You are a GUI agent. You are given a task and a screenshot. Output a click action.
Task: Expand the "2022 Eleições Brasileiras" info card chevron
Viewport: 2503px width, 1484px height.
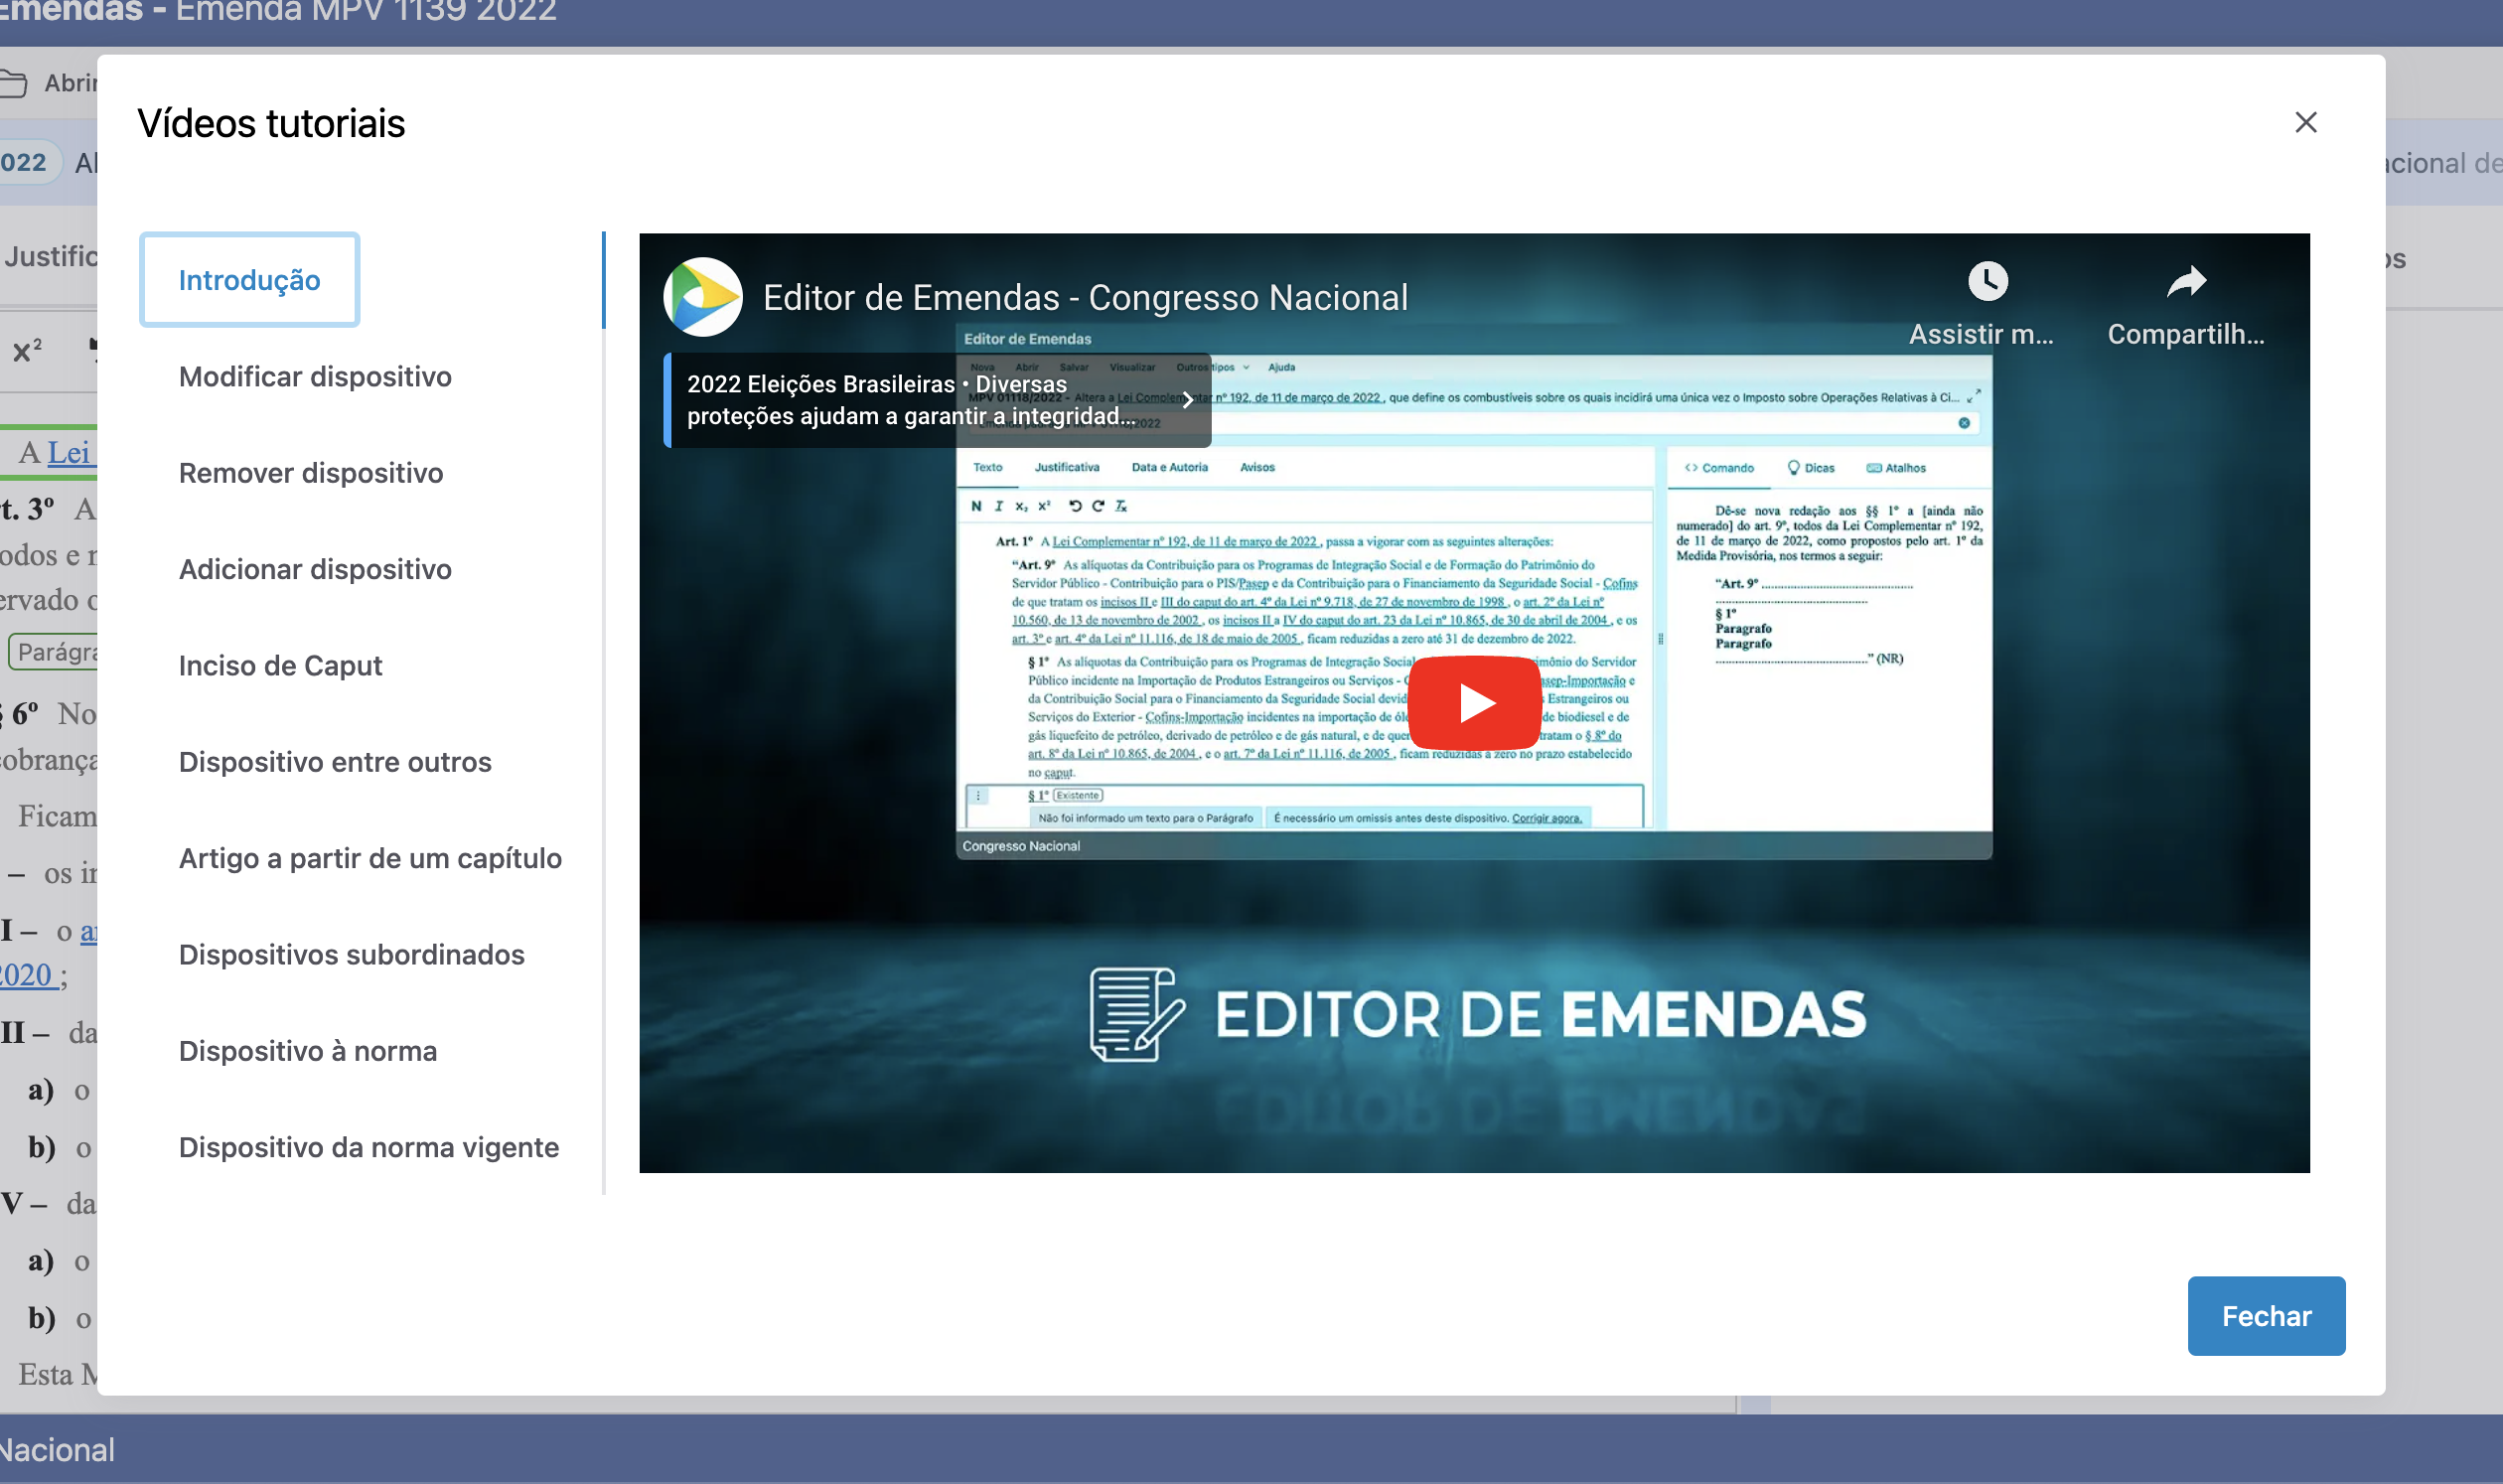[1188, 400]
